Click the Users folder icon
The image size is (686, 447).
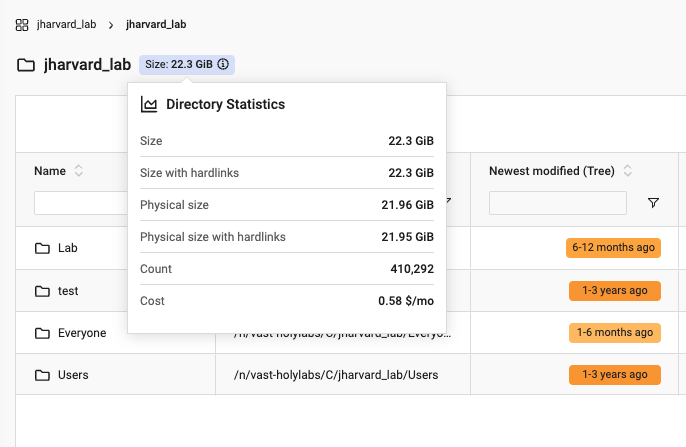[42, 375]
